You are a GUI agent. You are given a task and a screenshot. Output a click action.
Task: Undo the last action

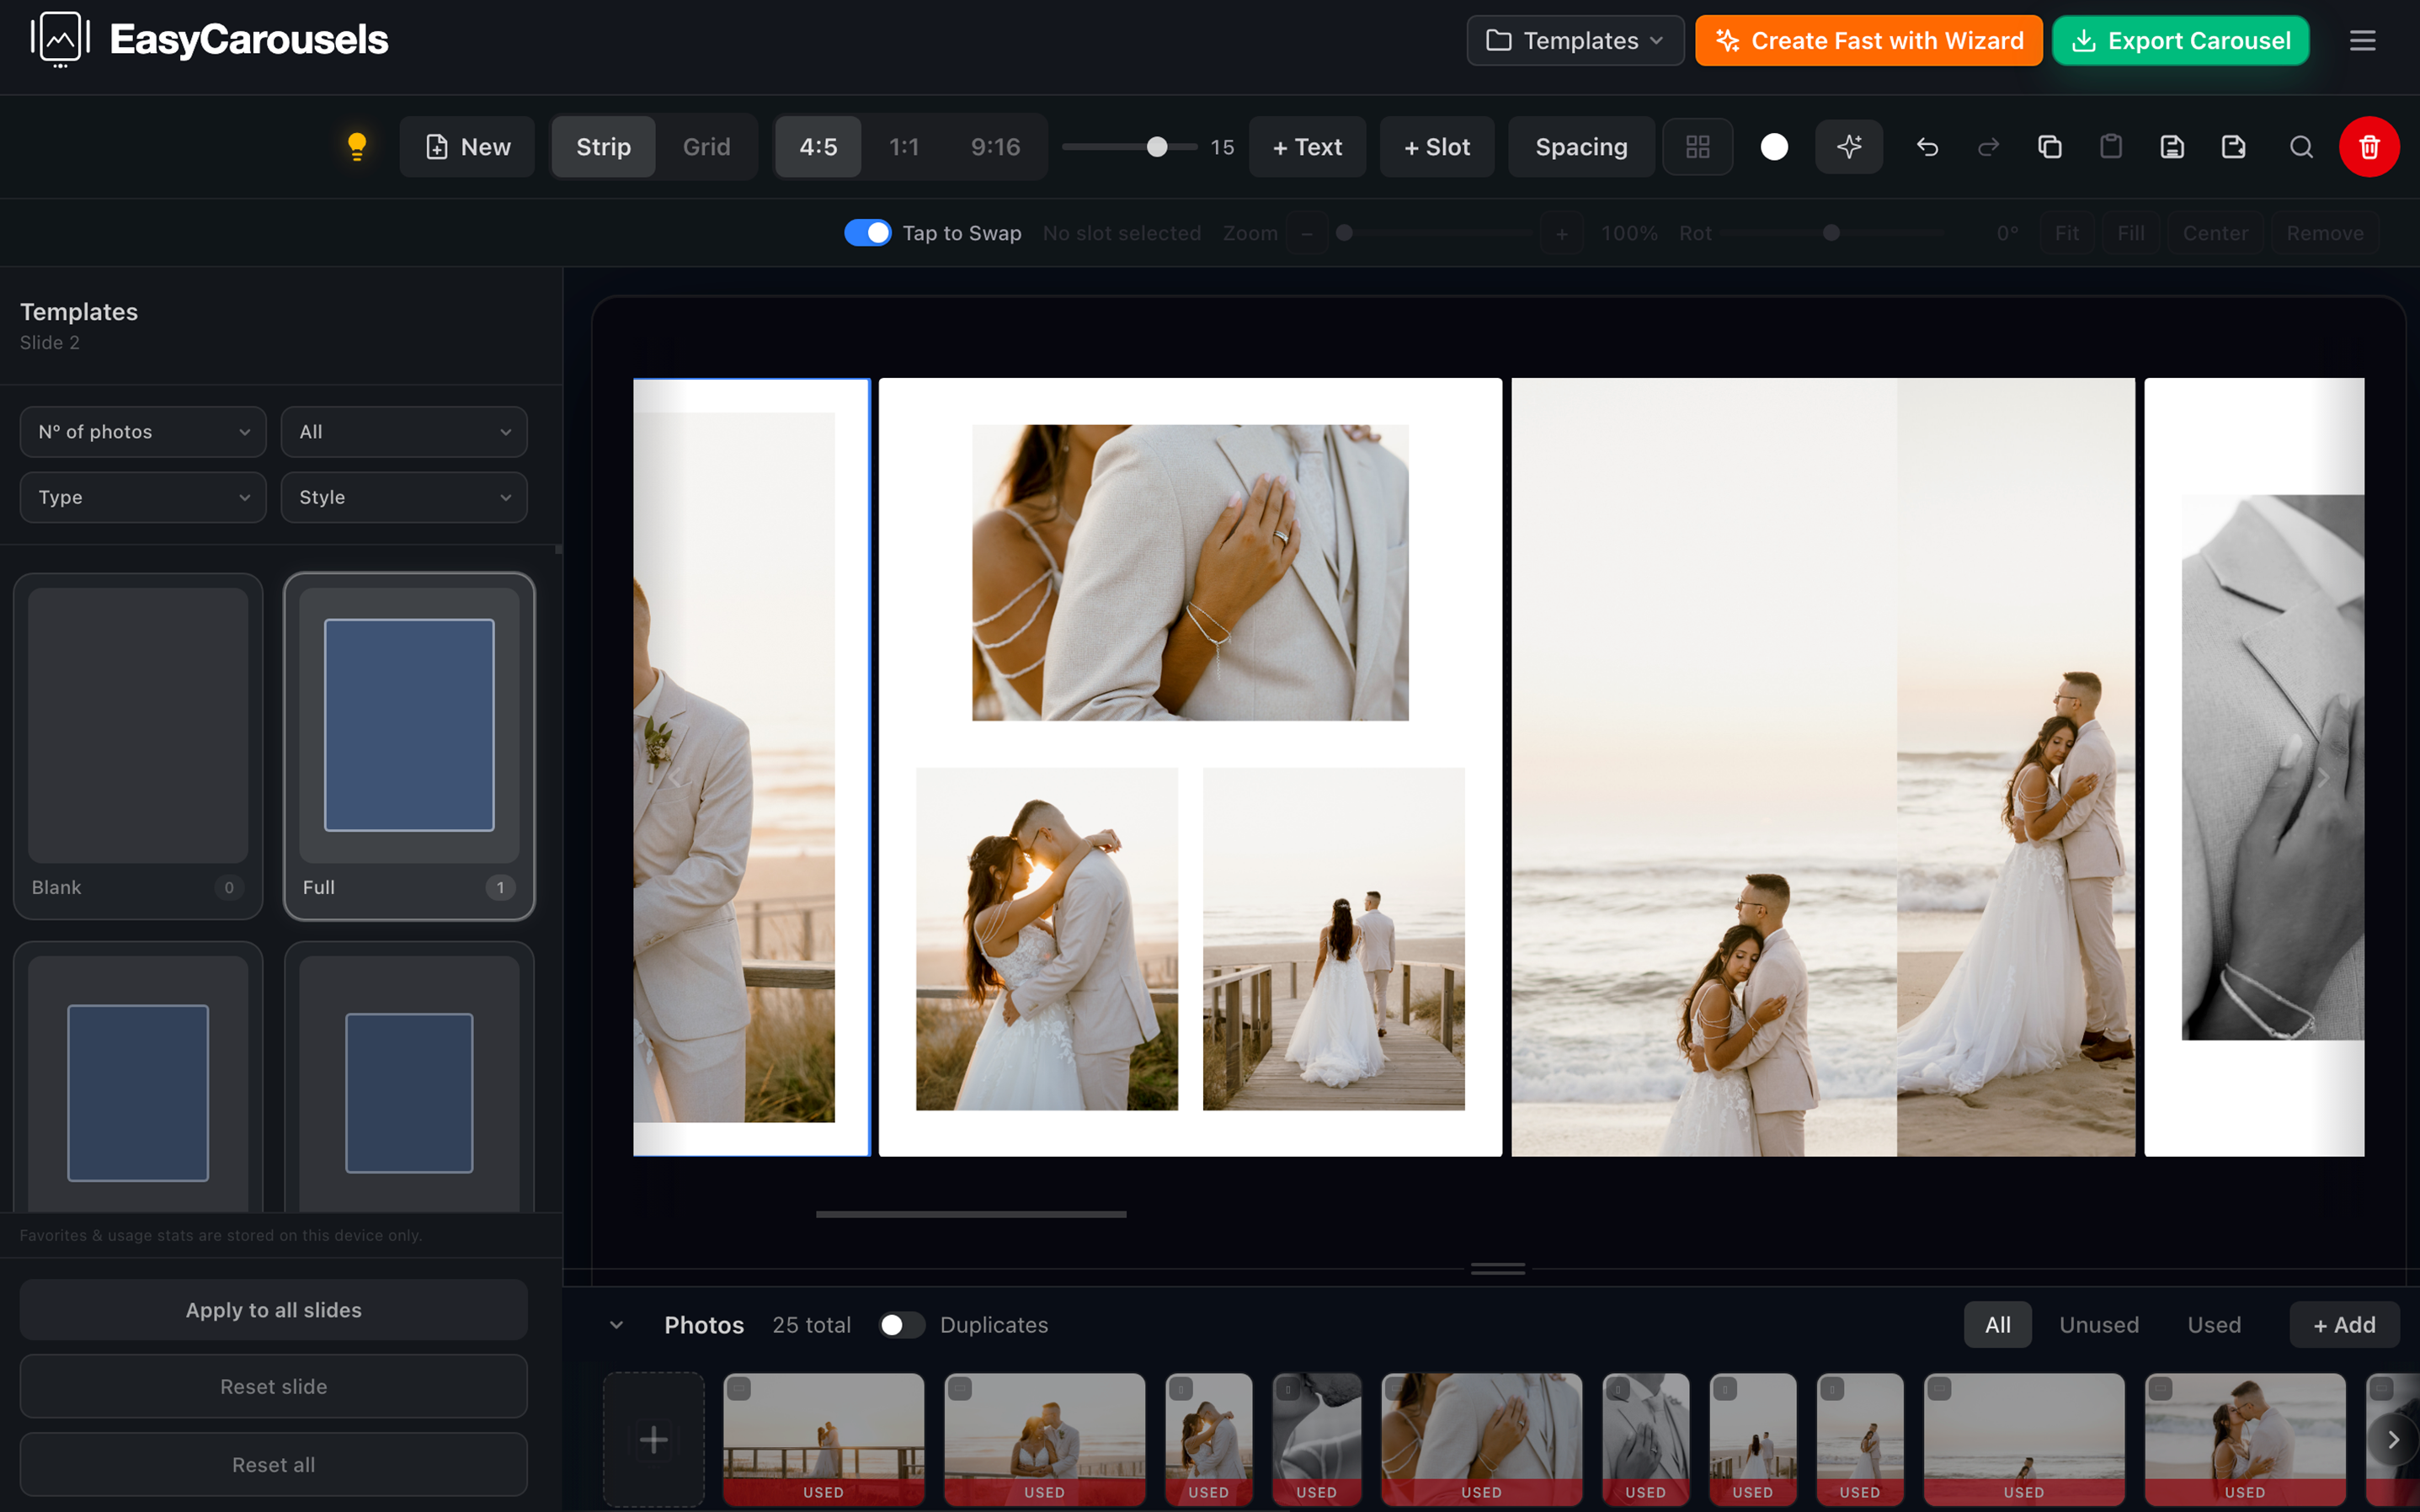tap(1927, 146)
